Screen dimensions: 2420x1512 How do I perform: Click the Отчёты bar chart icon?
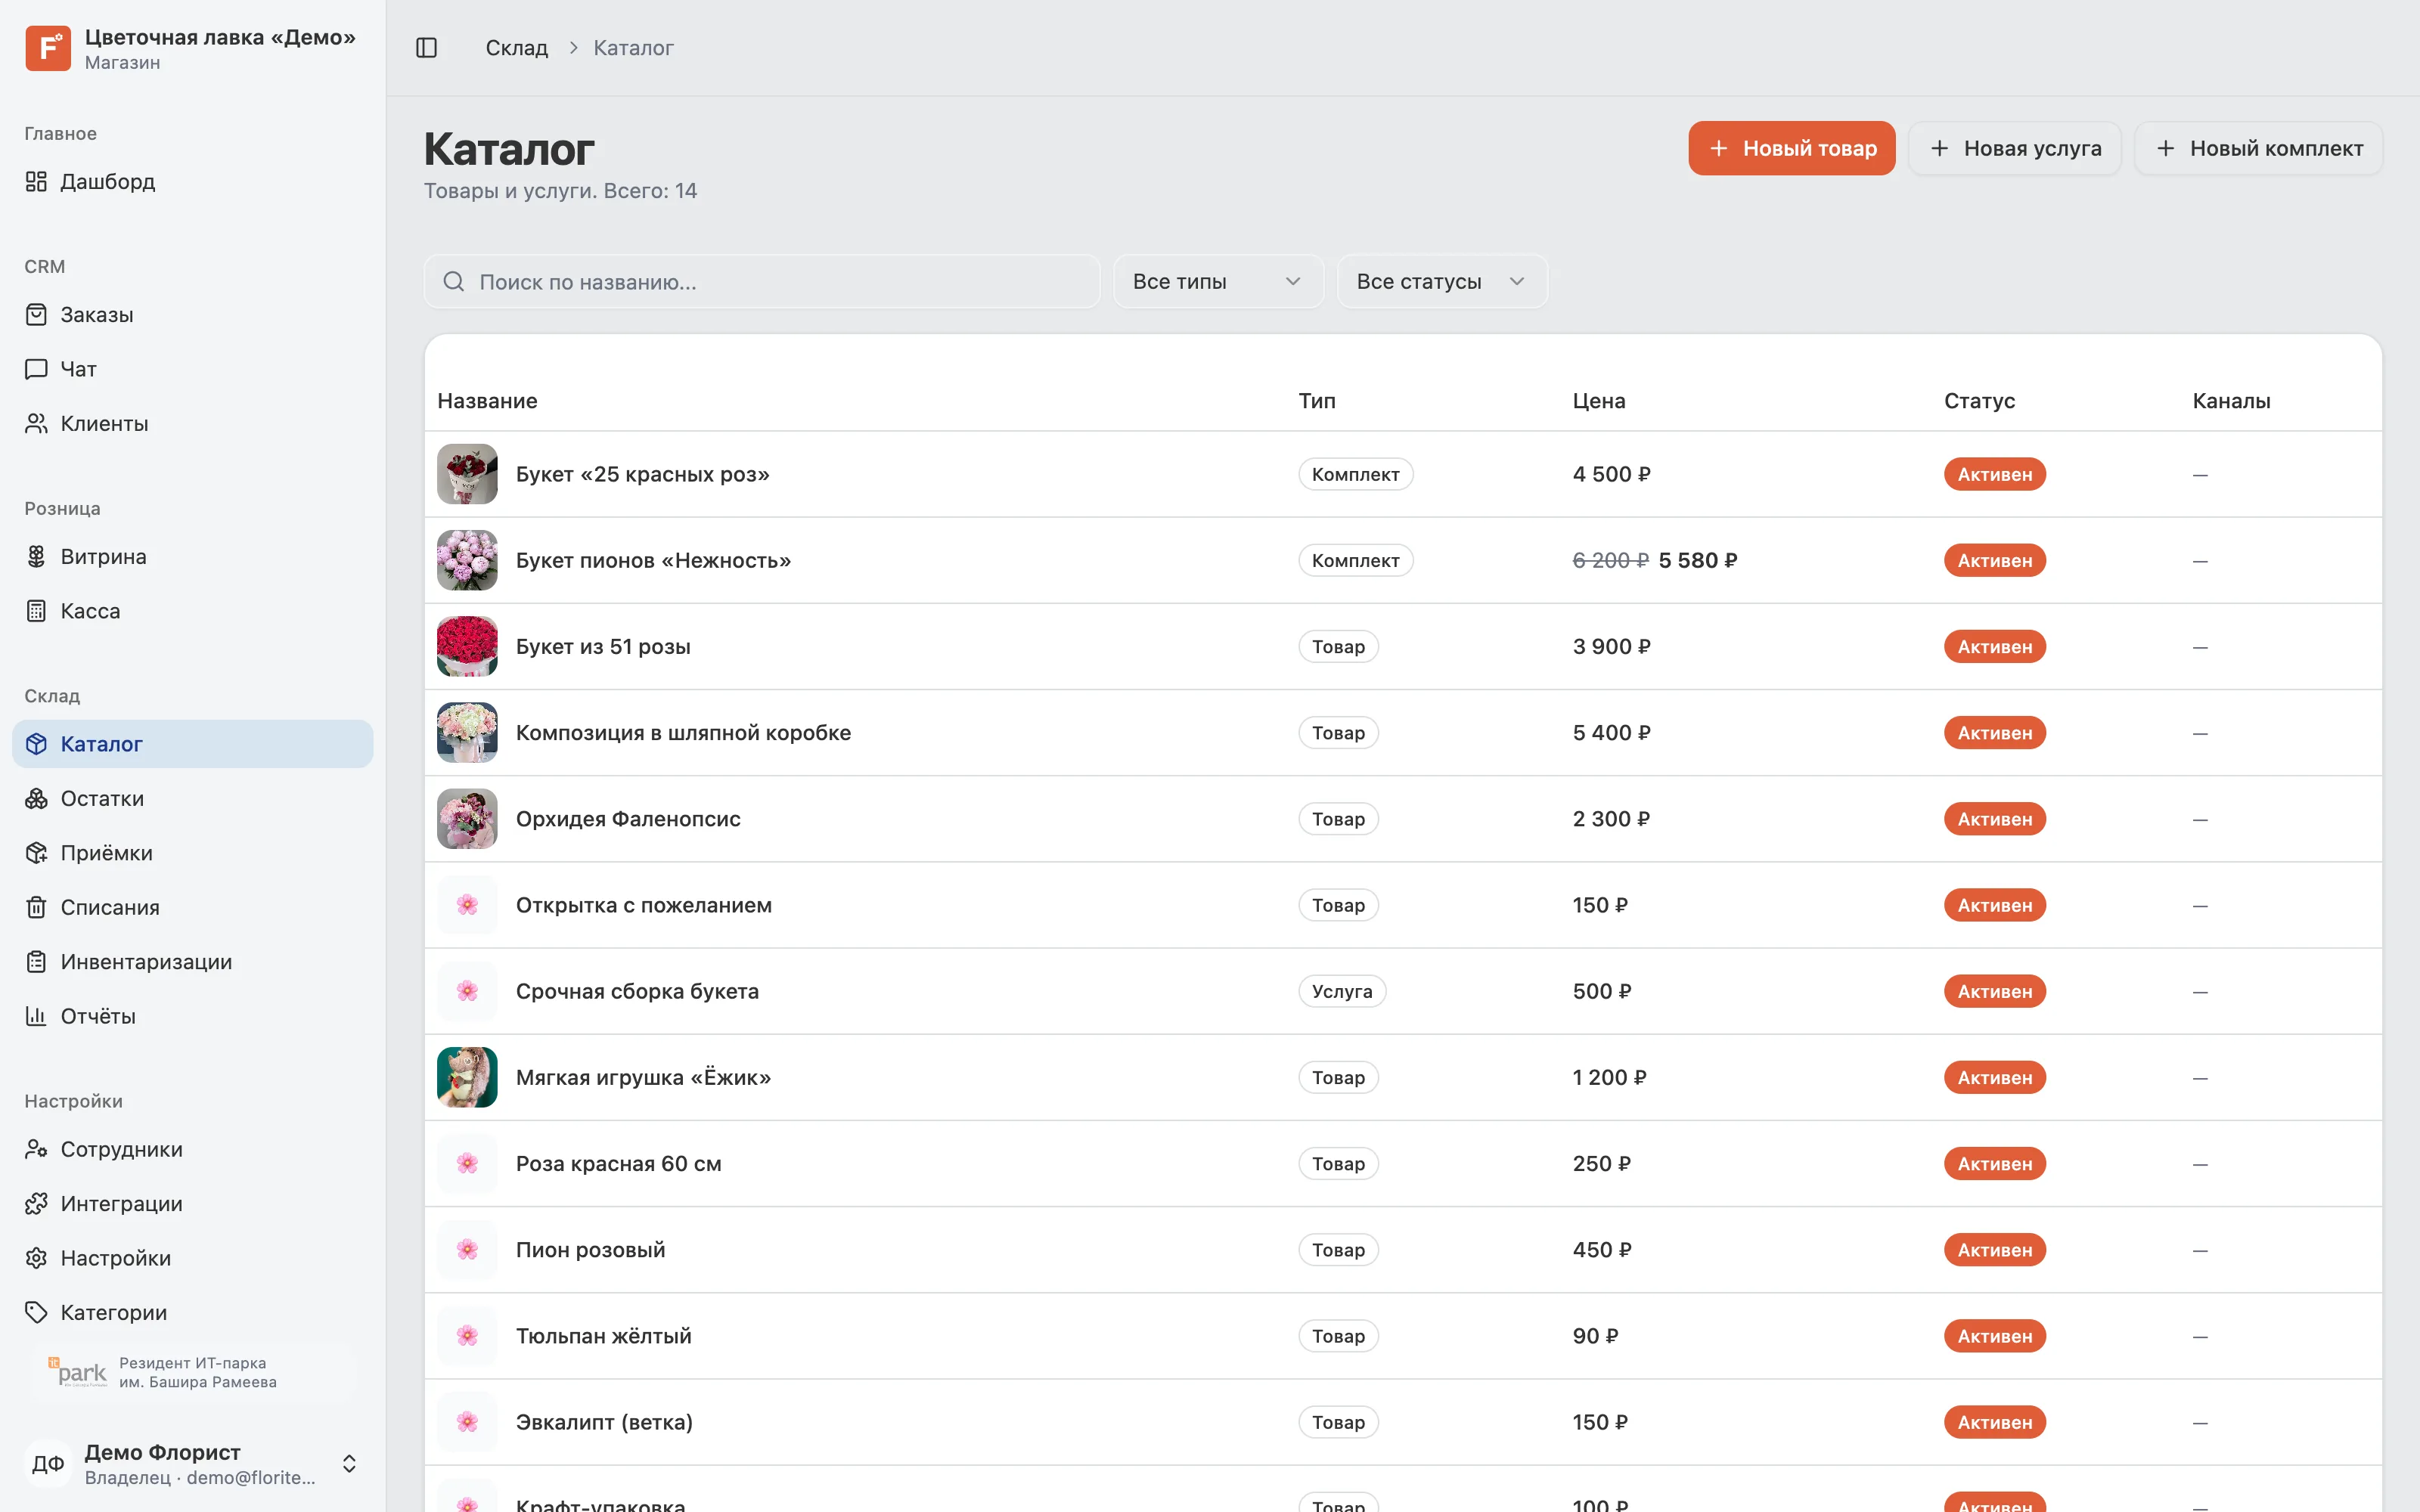click(36, 1015)
